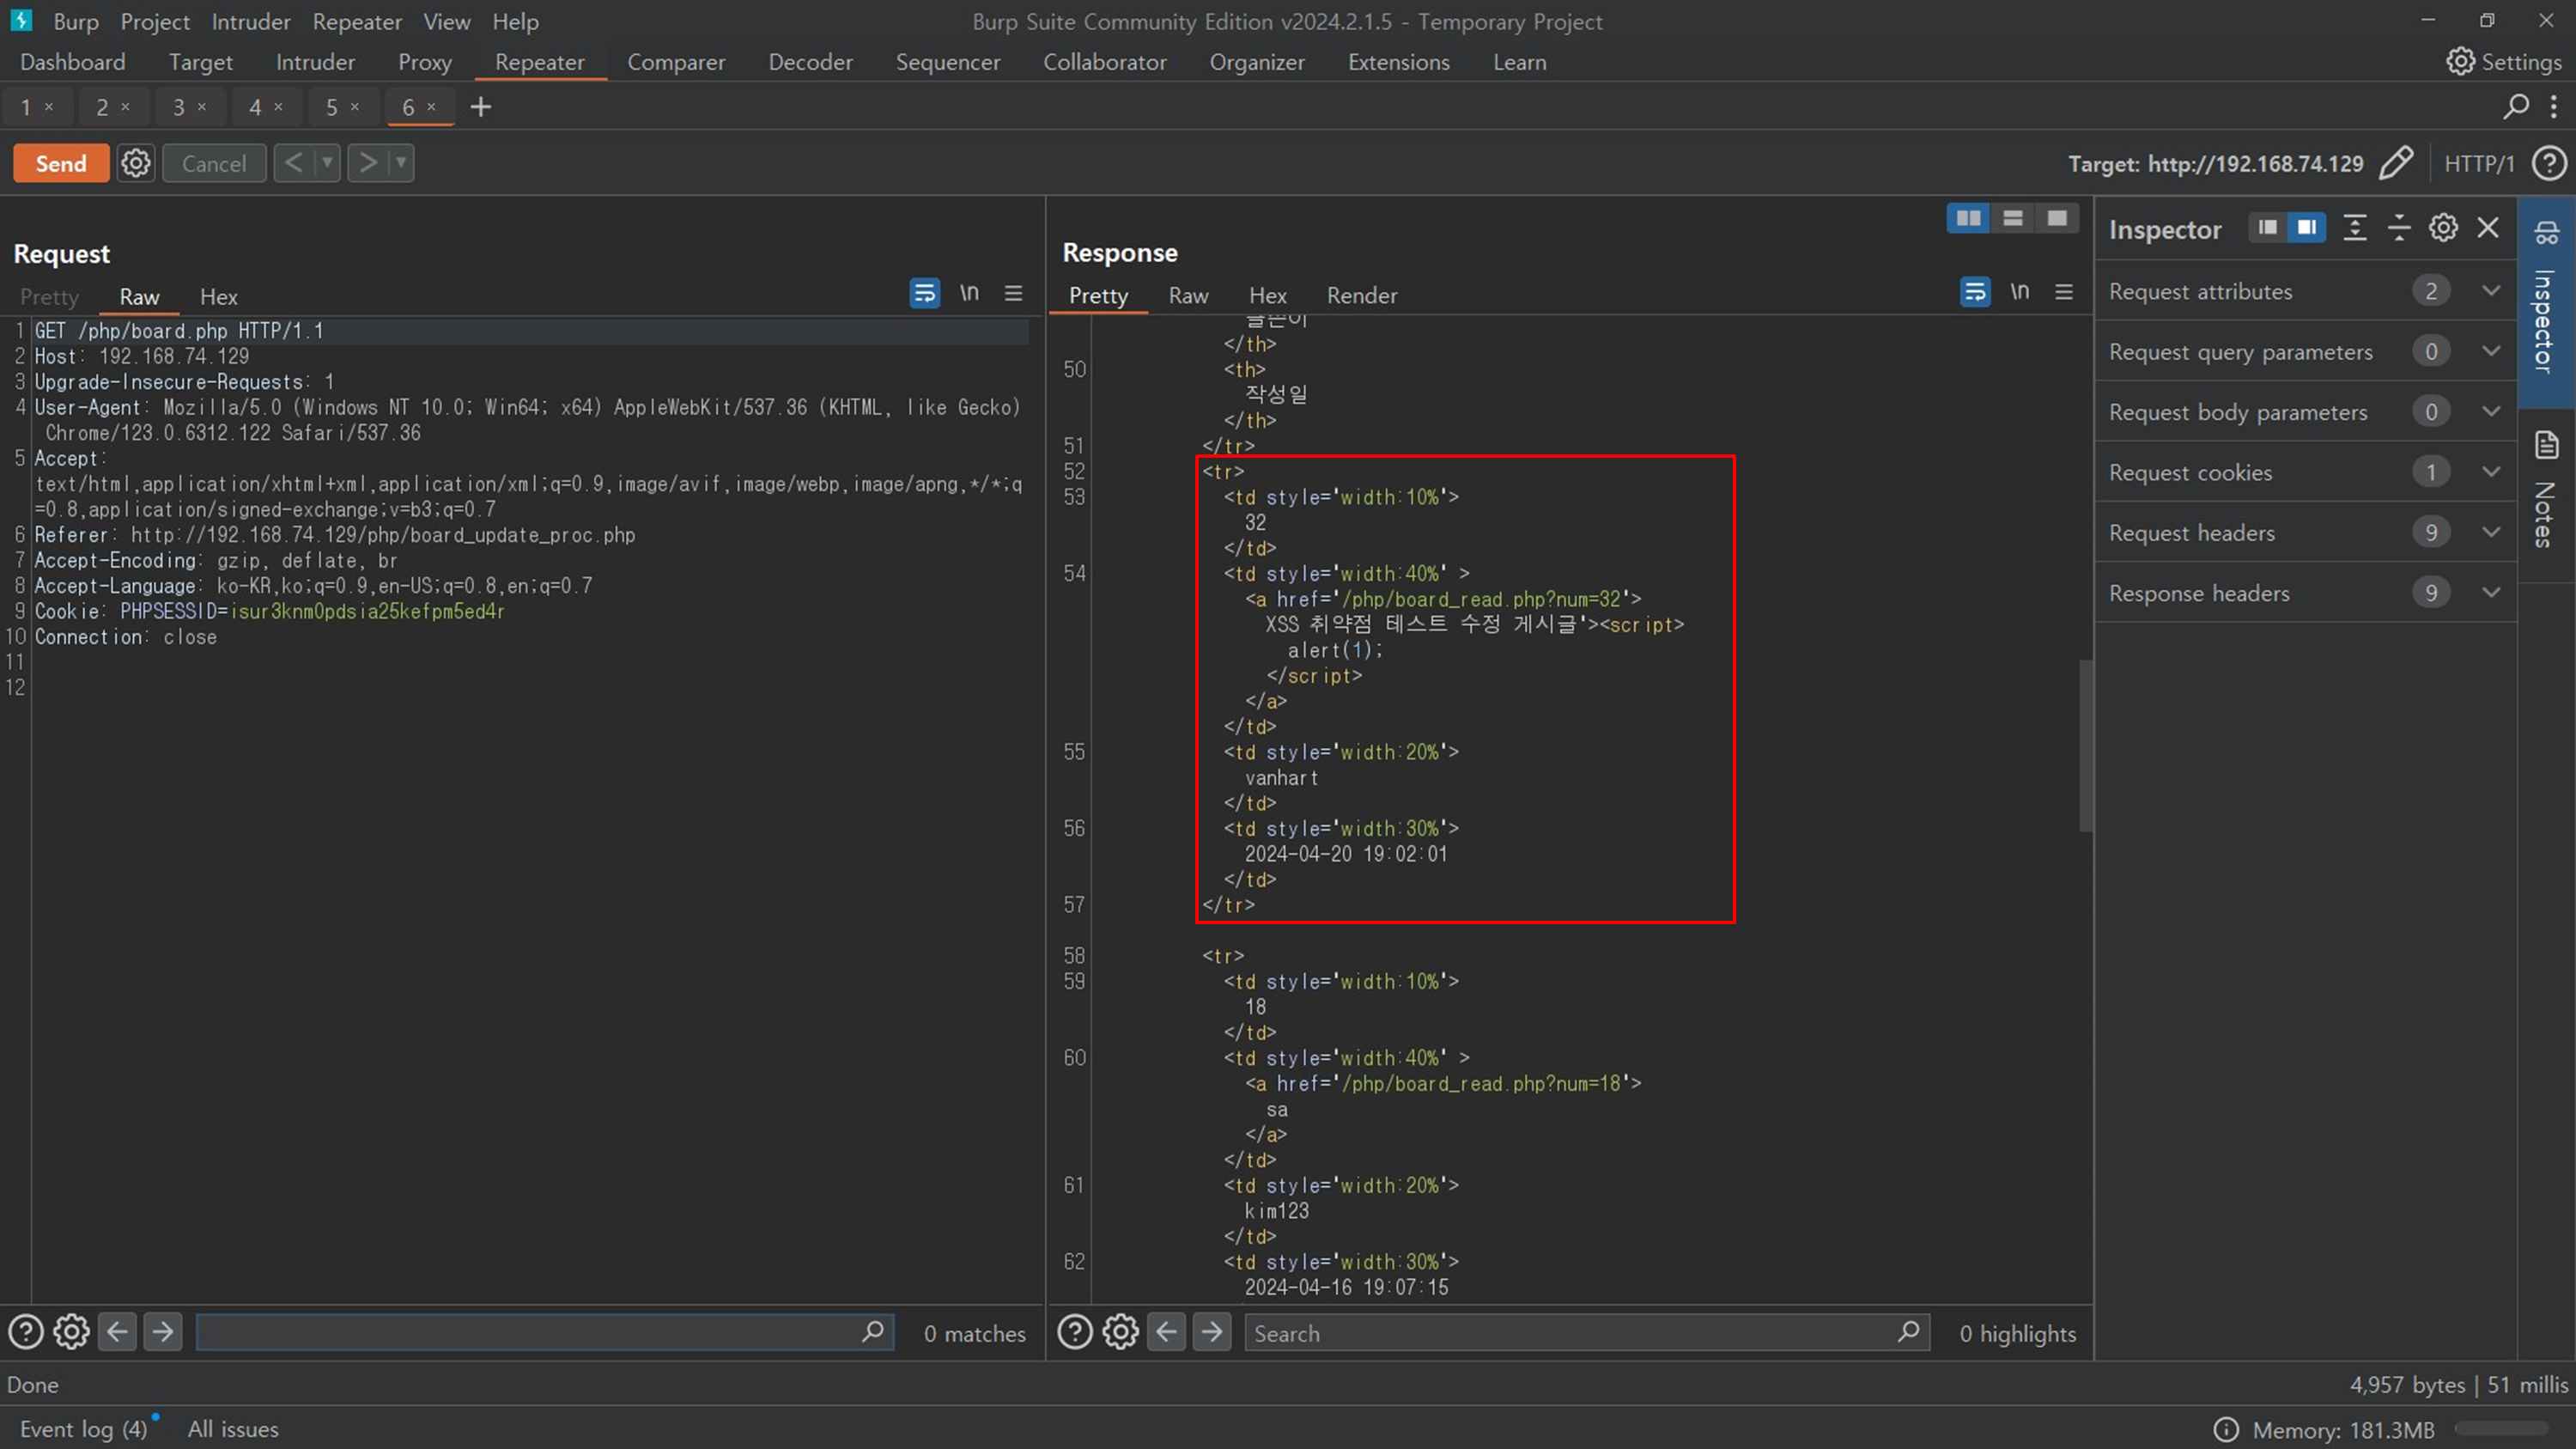Screen dimensions: 2576x1449
Task: Click the Cancel button
Action: 214,163
